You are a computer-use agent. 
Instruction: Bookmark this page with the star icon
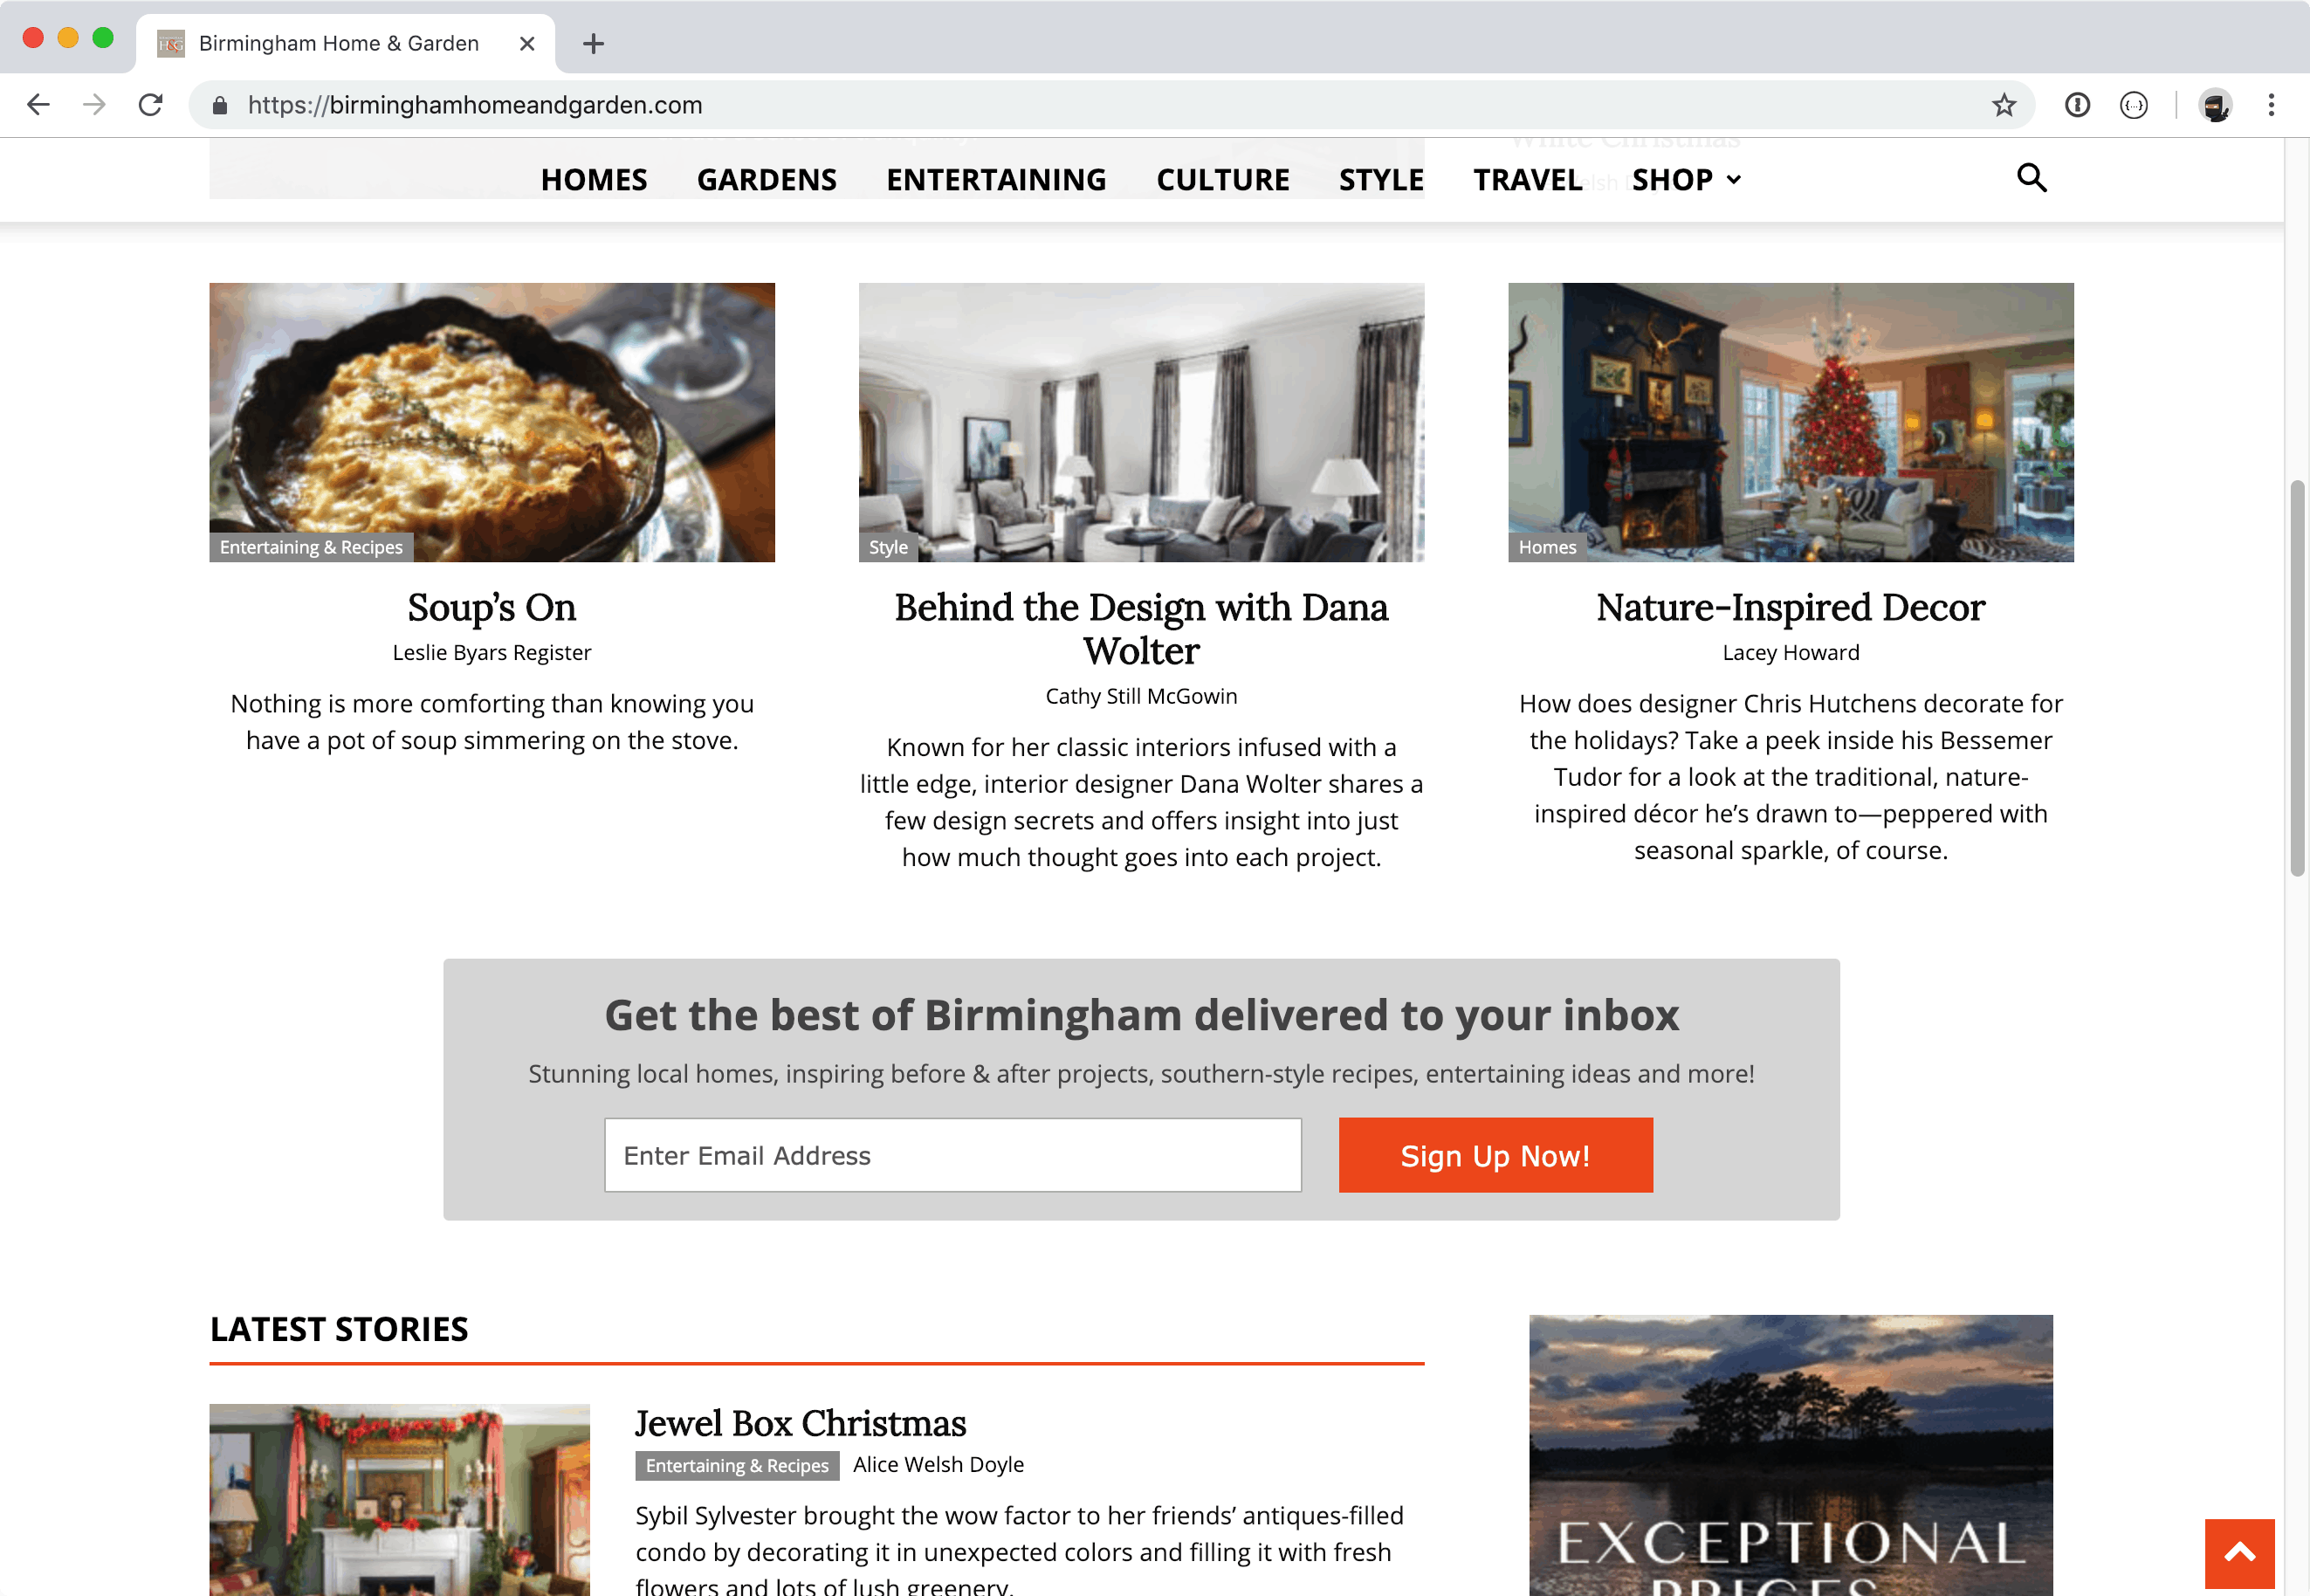click(x=2003, y=105)
